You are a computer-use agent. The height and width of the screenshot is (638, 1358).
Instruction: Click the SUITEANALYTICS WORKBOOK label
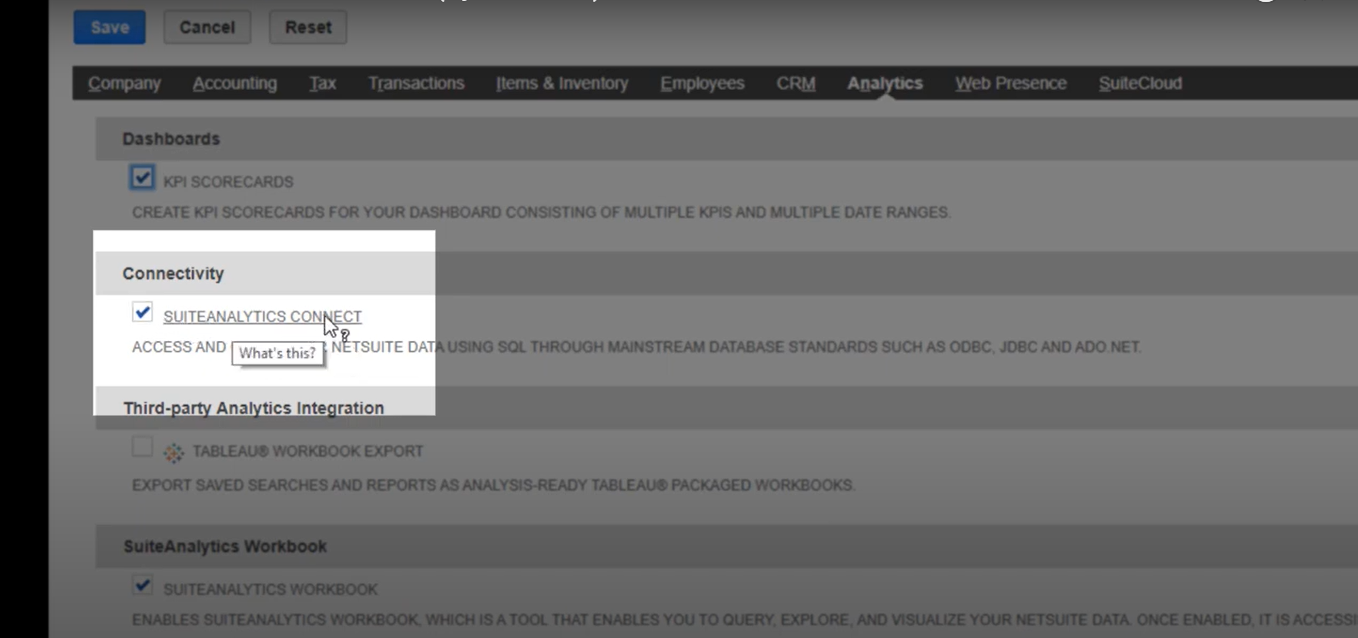pos(270,589)
